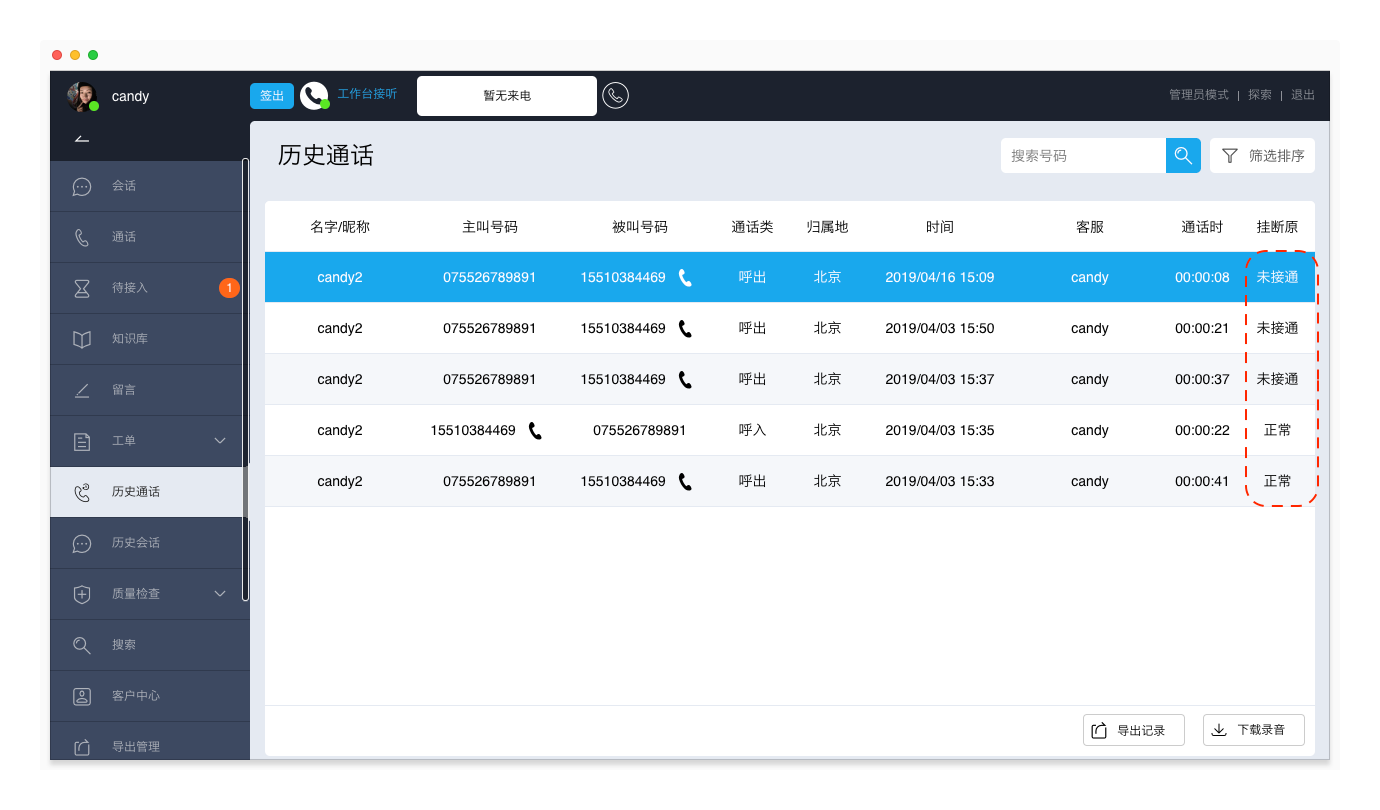Click the 搜索号码 input field

pyautogui.click(x=1083, y=156)
